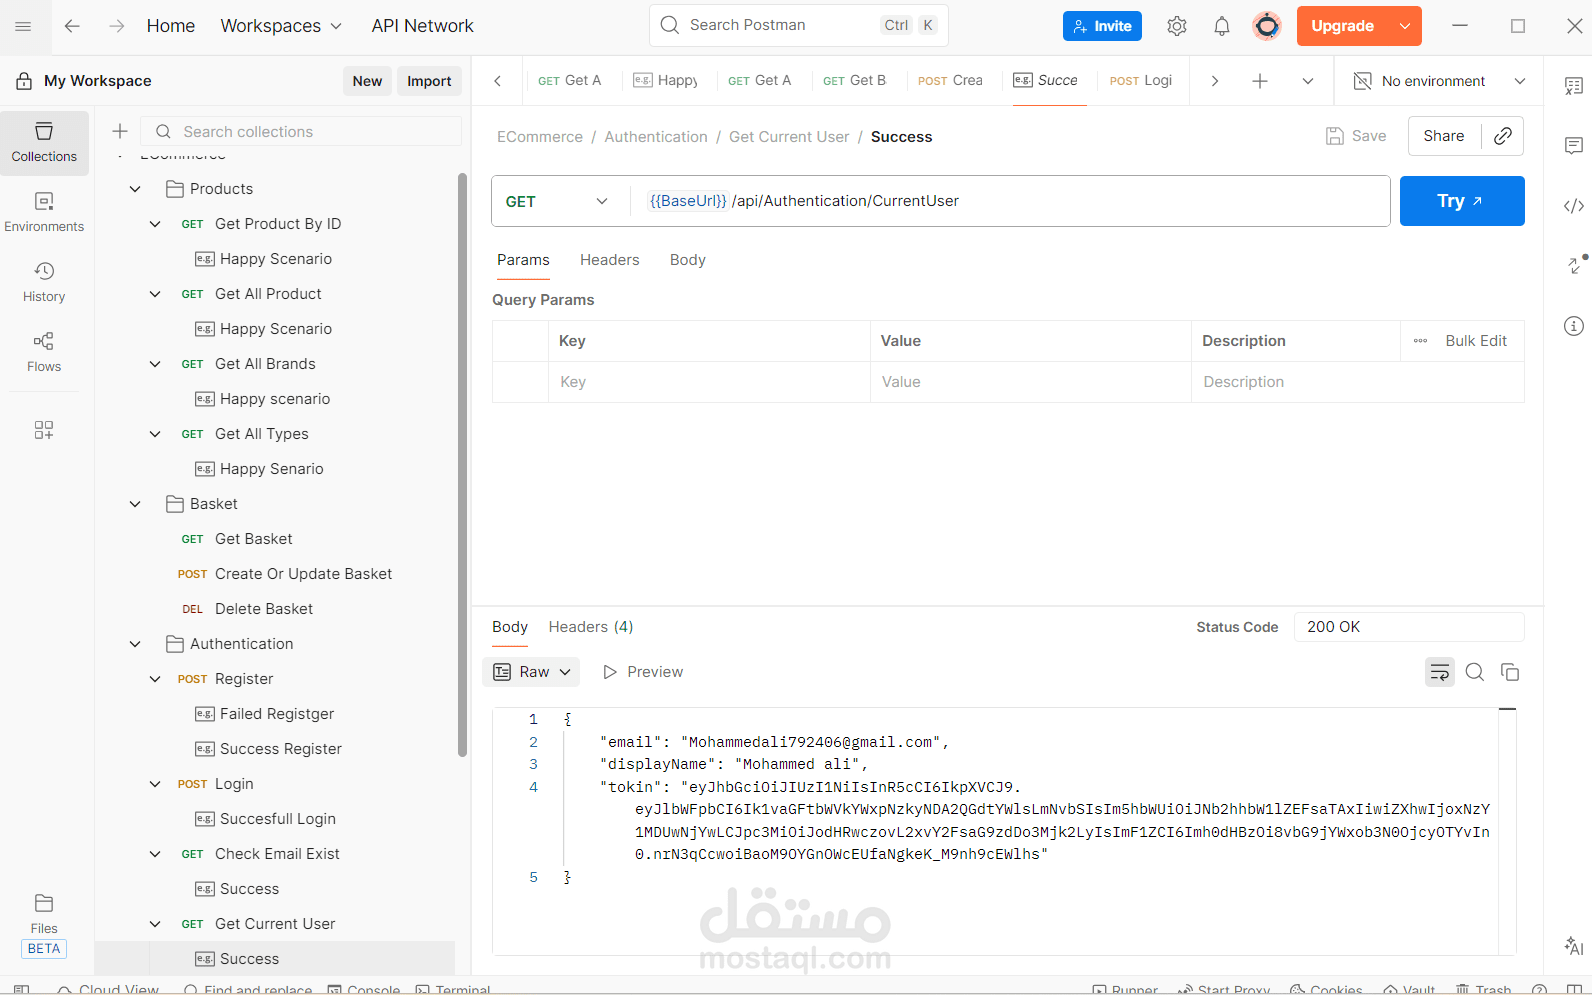Click the collections list scrollbar
Image resolution: width=1592 pixels, height=995 pixels.
[x=462, y=465]
